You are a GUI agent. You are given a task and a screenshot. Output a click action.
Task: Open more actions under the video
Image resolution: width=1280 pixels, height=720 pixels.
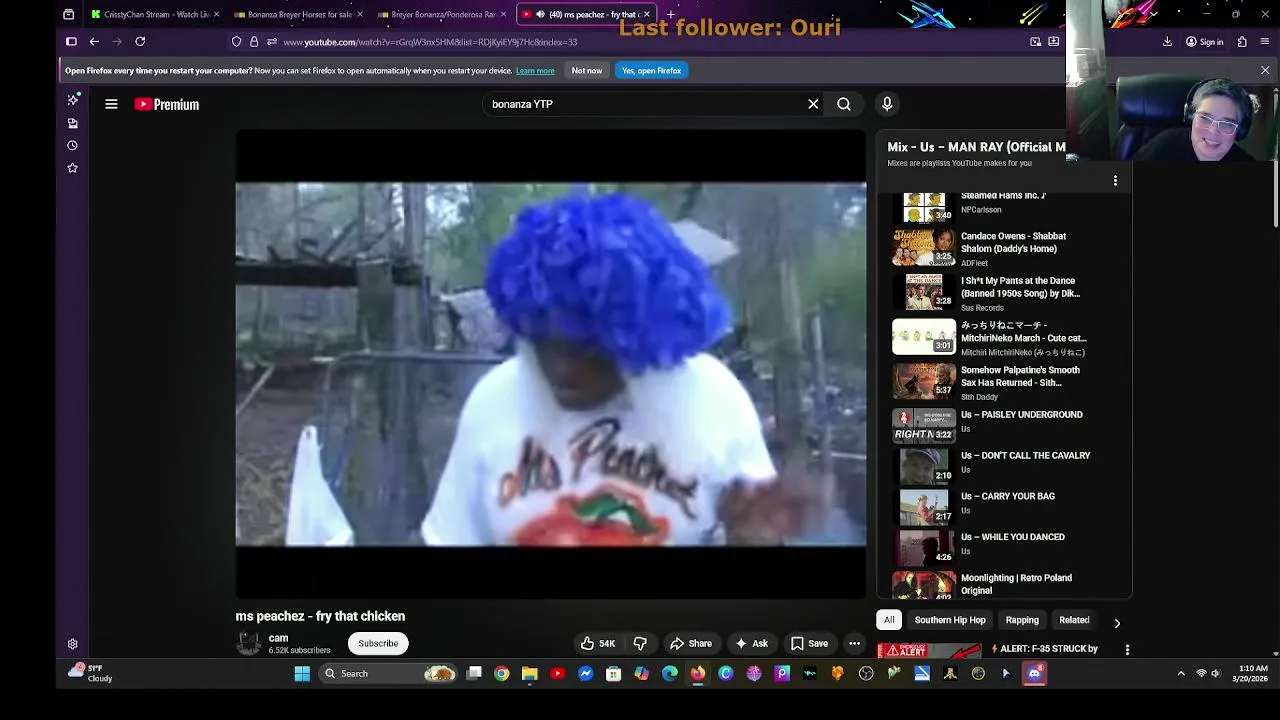854,643
